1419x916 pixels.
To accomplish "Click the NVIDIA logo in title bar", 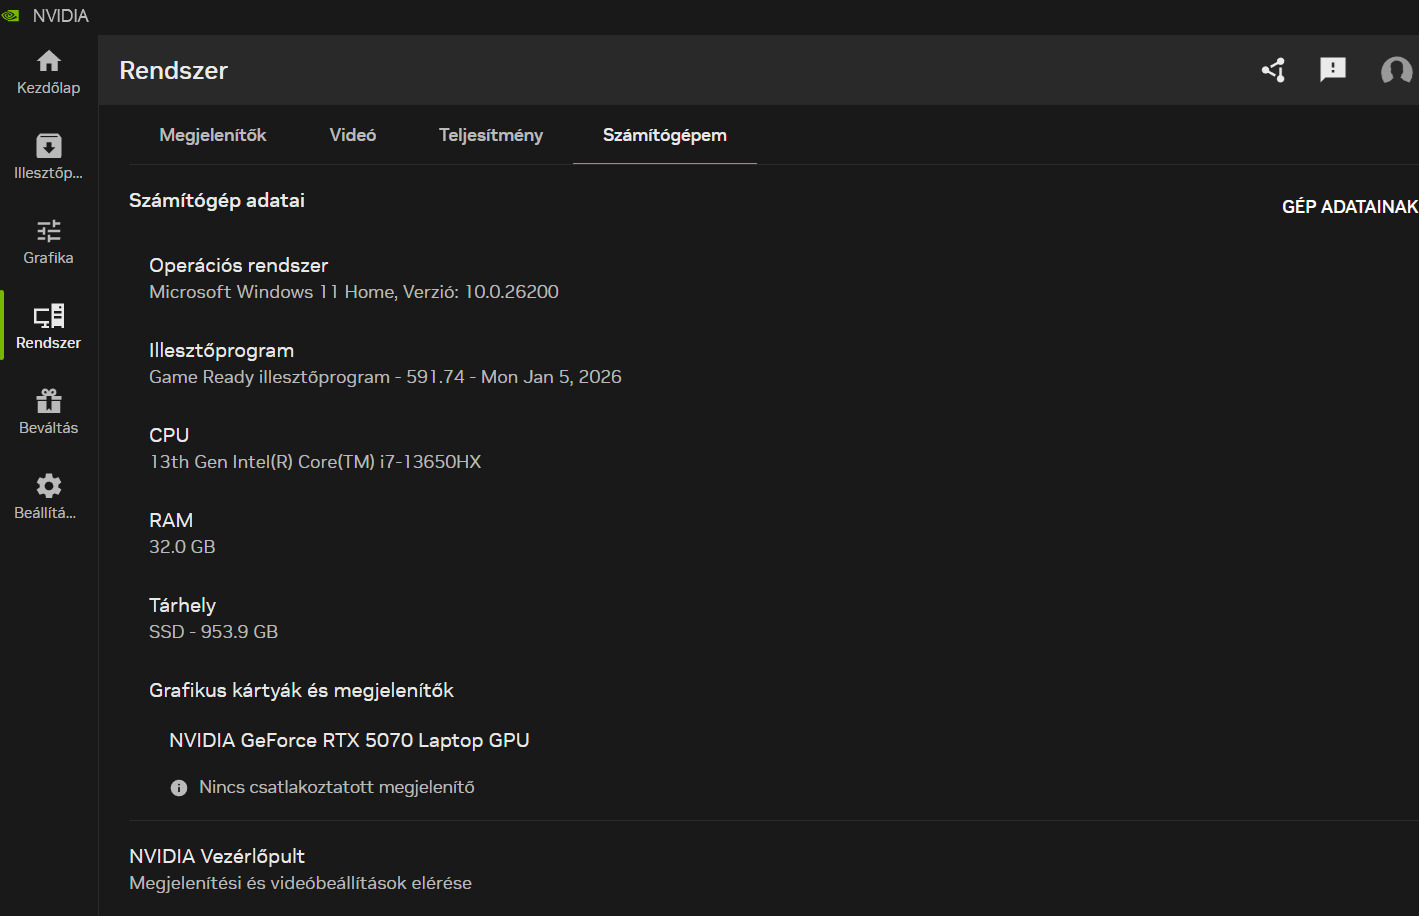I will (11, 16).
